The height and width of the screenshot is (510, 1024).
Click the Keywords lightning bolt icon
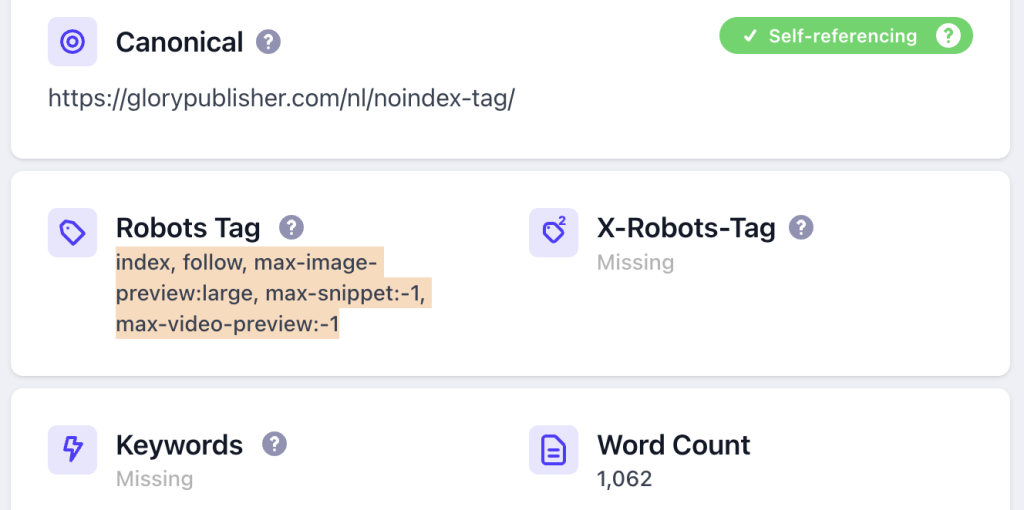72,450
